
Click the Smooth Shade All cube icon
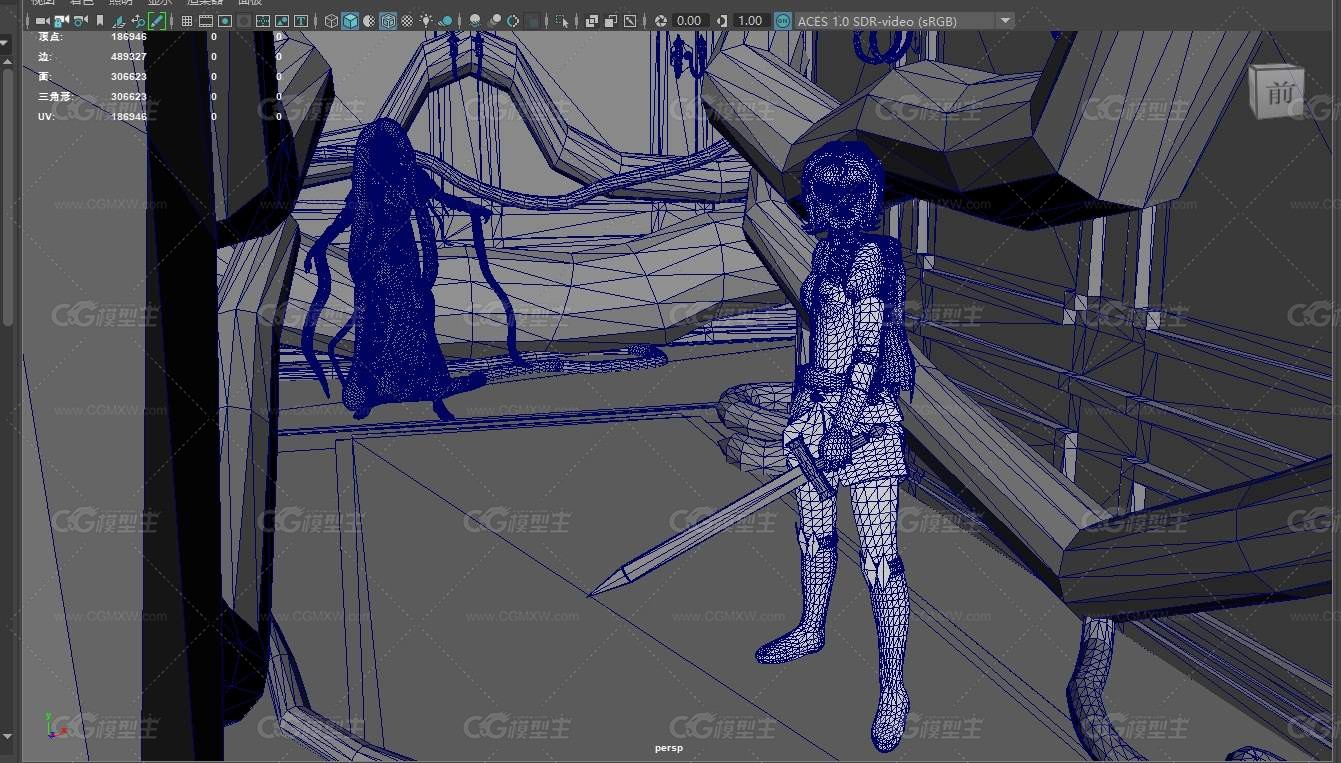tap(350, 20)
